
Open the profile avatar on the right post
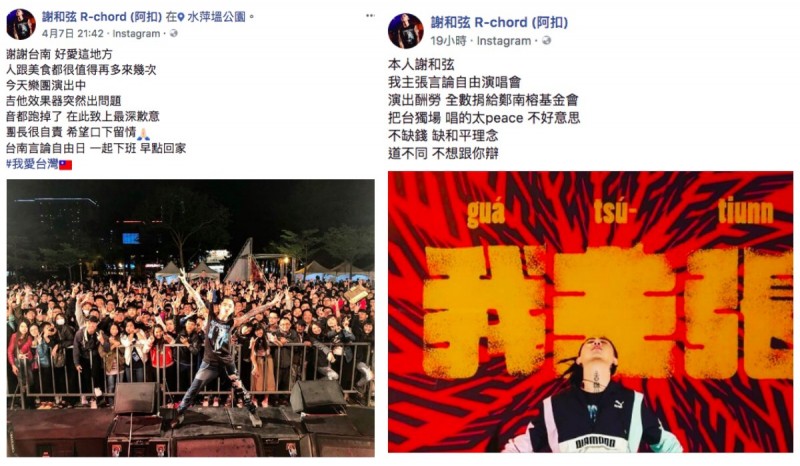pyautogui.click(x=406, y=31)
